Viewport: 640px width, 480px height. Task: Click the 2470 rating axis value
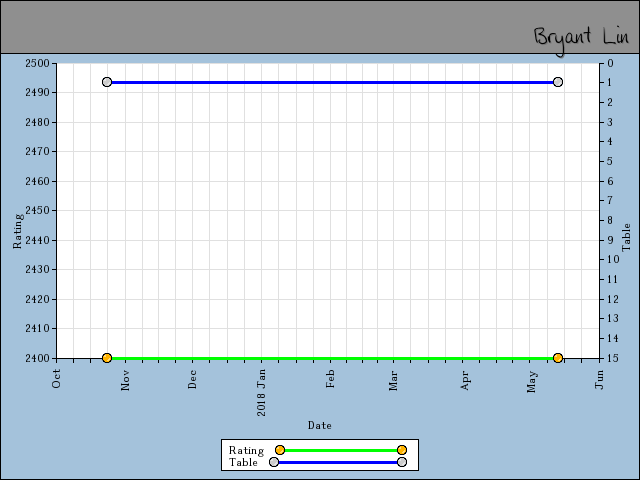37,151
